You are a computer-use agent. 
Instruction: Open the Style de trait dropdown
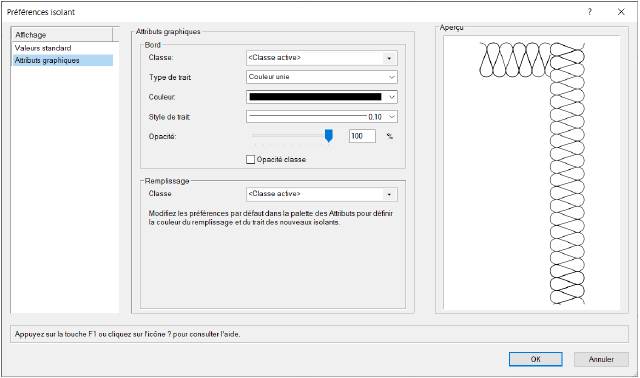(322, 117)
